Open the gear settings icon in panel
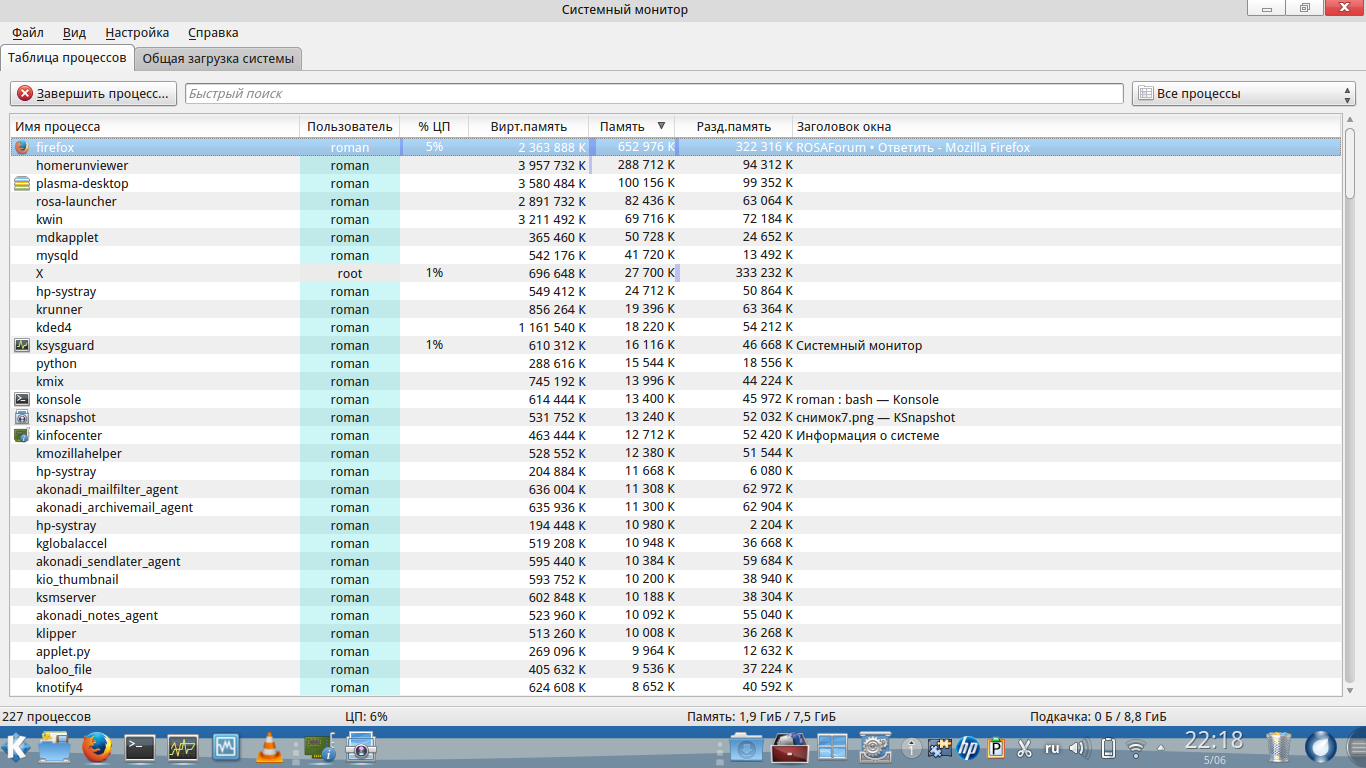 coord(875,747)
